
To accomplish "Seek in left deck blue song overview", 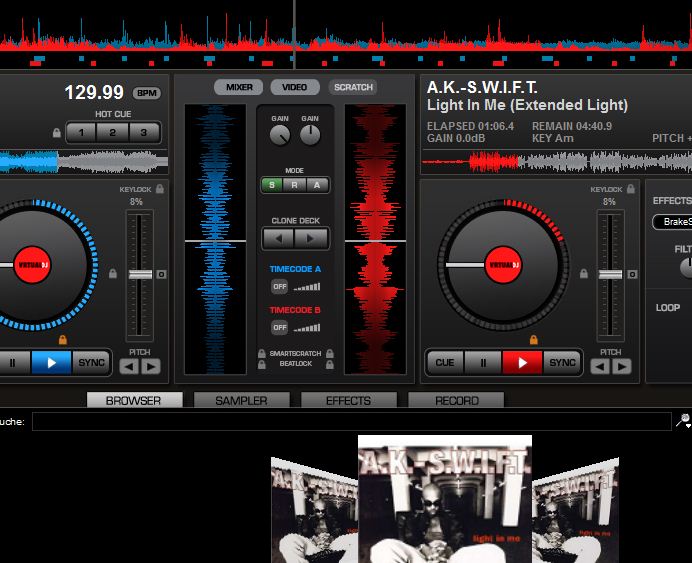I will click(x=84, y=161).
